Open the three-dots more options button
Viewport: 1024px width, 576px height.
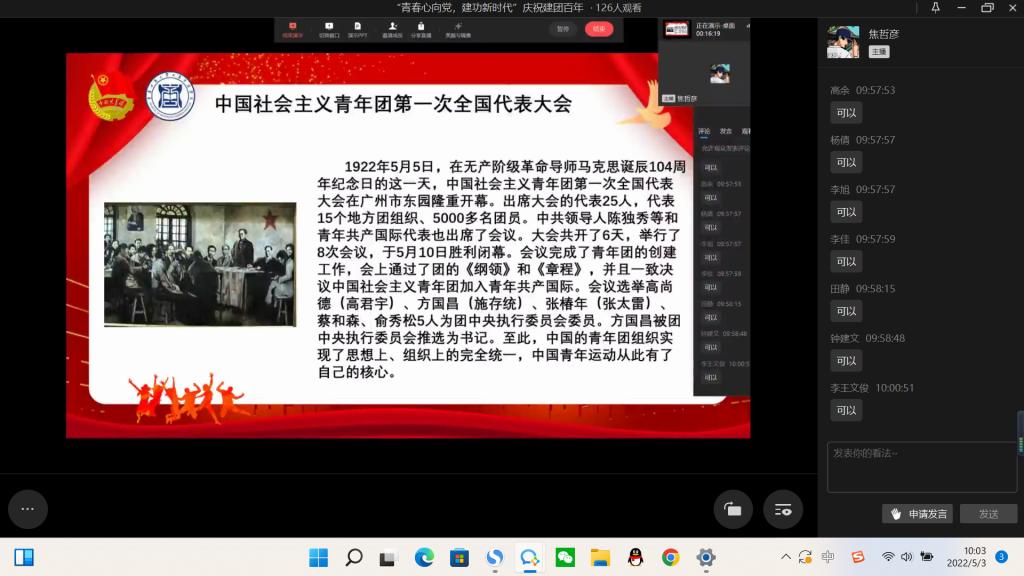[28, 509]
